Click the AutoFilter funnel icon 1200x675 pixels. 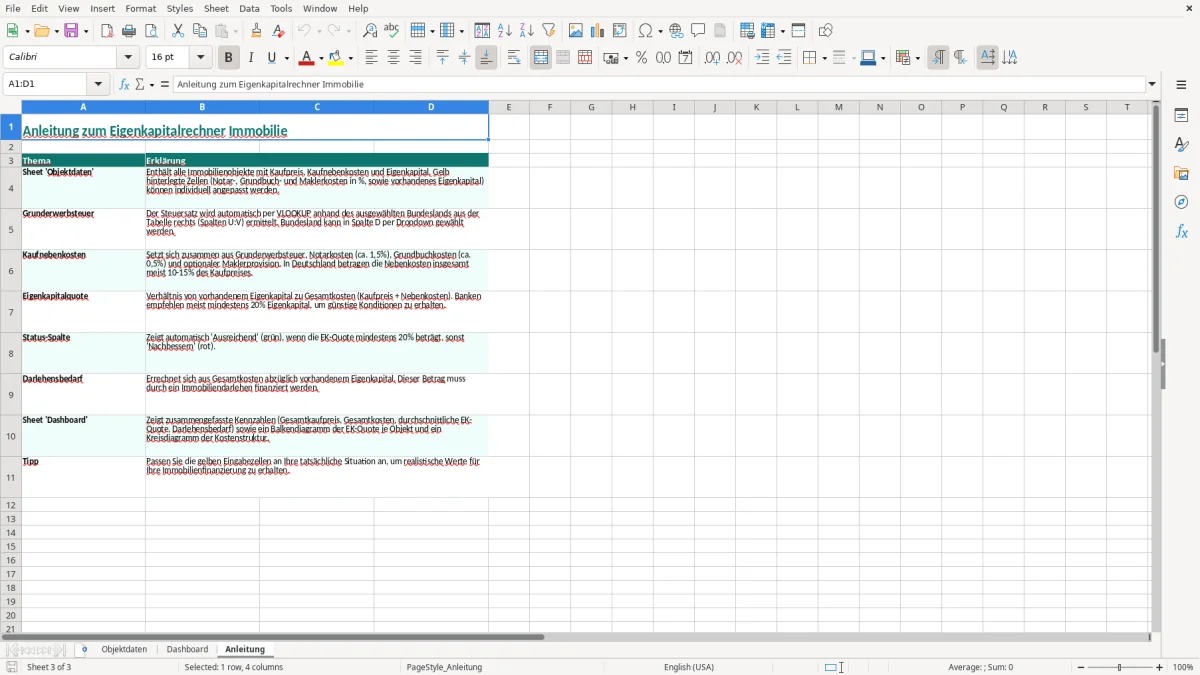coord(548,31)
